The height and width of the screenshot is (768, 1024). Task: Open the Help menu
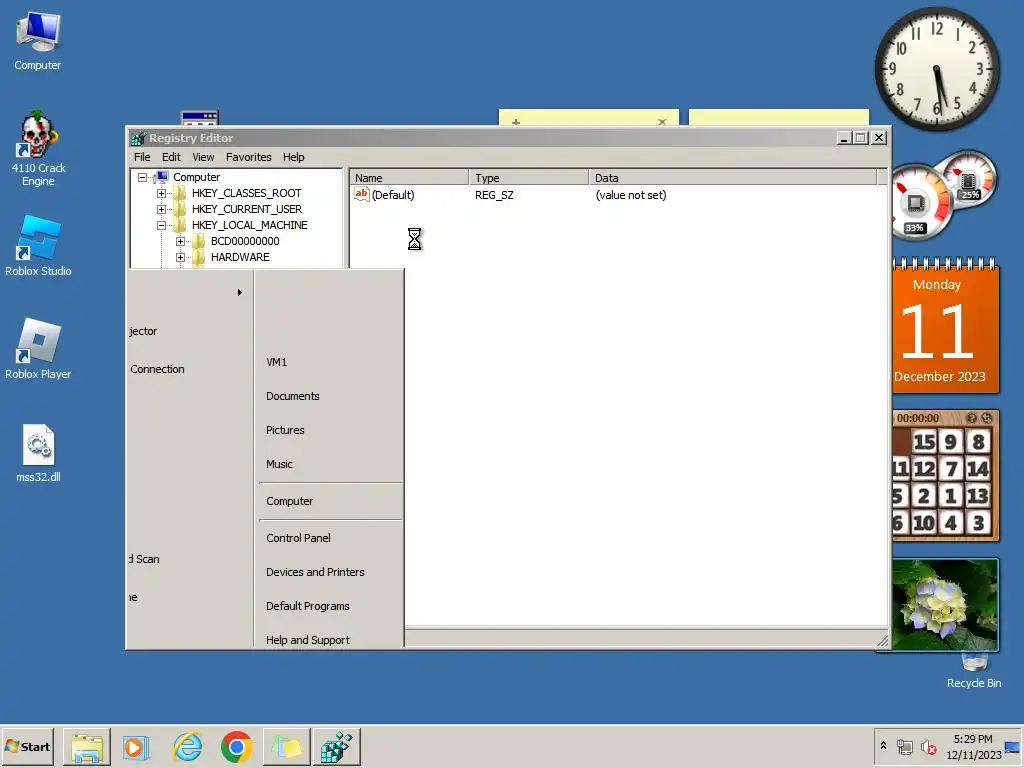click(293, 157)
